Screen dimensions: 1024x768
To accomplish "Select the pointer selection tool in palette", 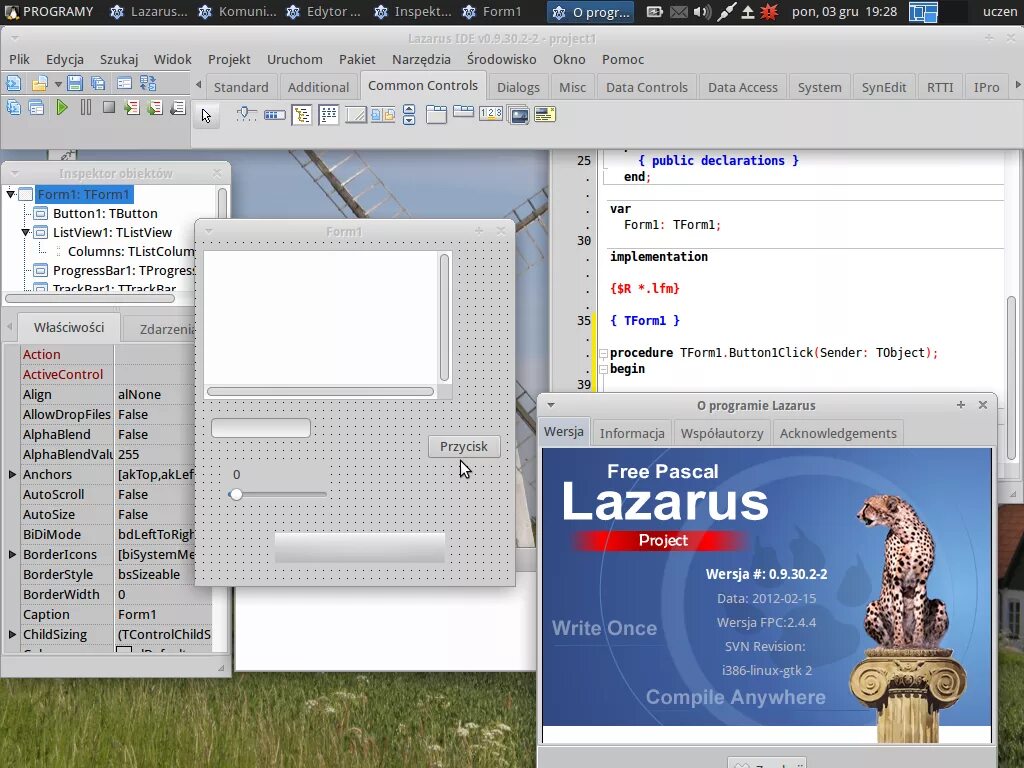I will [206, 116].
